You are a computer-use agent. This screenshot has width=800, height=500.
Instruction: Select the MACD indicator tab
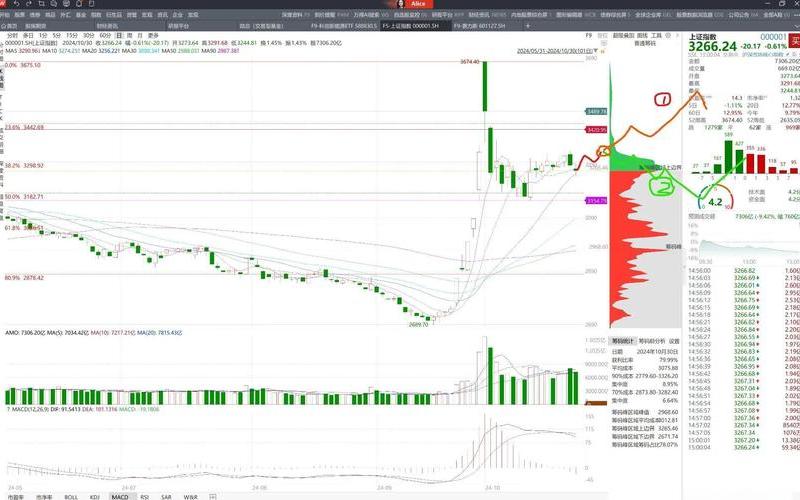[x=120, y=496]
